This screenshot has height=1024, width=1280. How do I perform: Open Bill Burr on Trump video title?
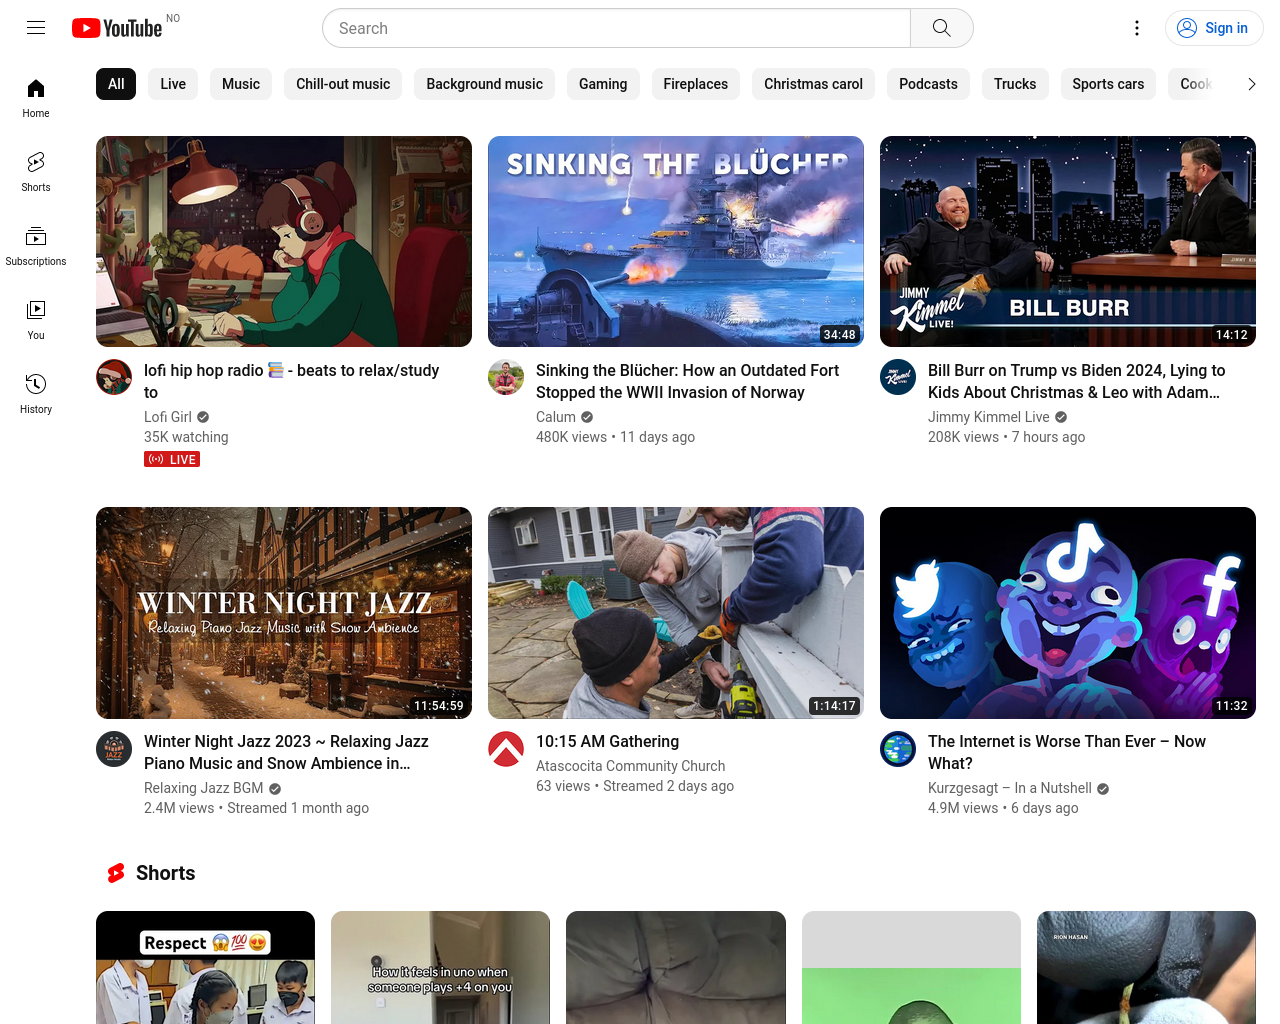(1077, 381)
